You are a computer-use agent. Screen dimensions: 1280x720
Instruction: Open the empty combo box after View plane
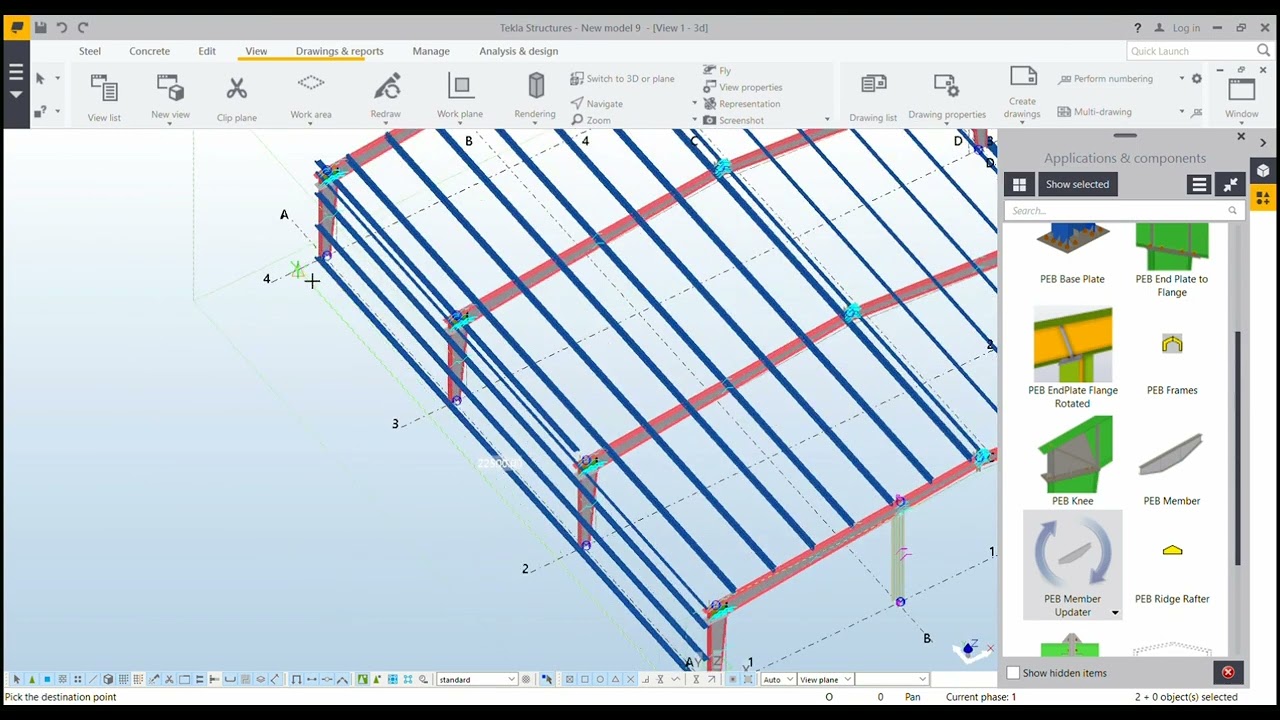pos(892,680)
